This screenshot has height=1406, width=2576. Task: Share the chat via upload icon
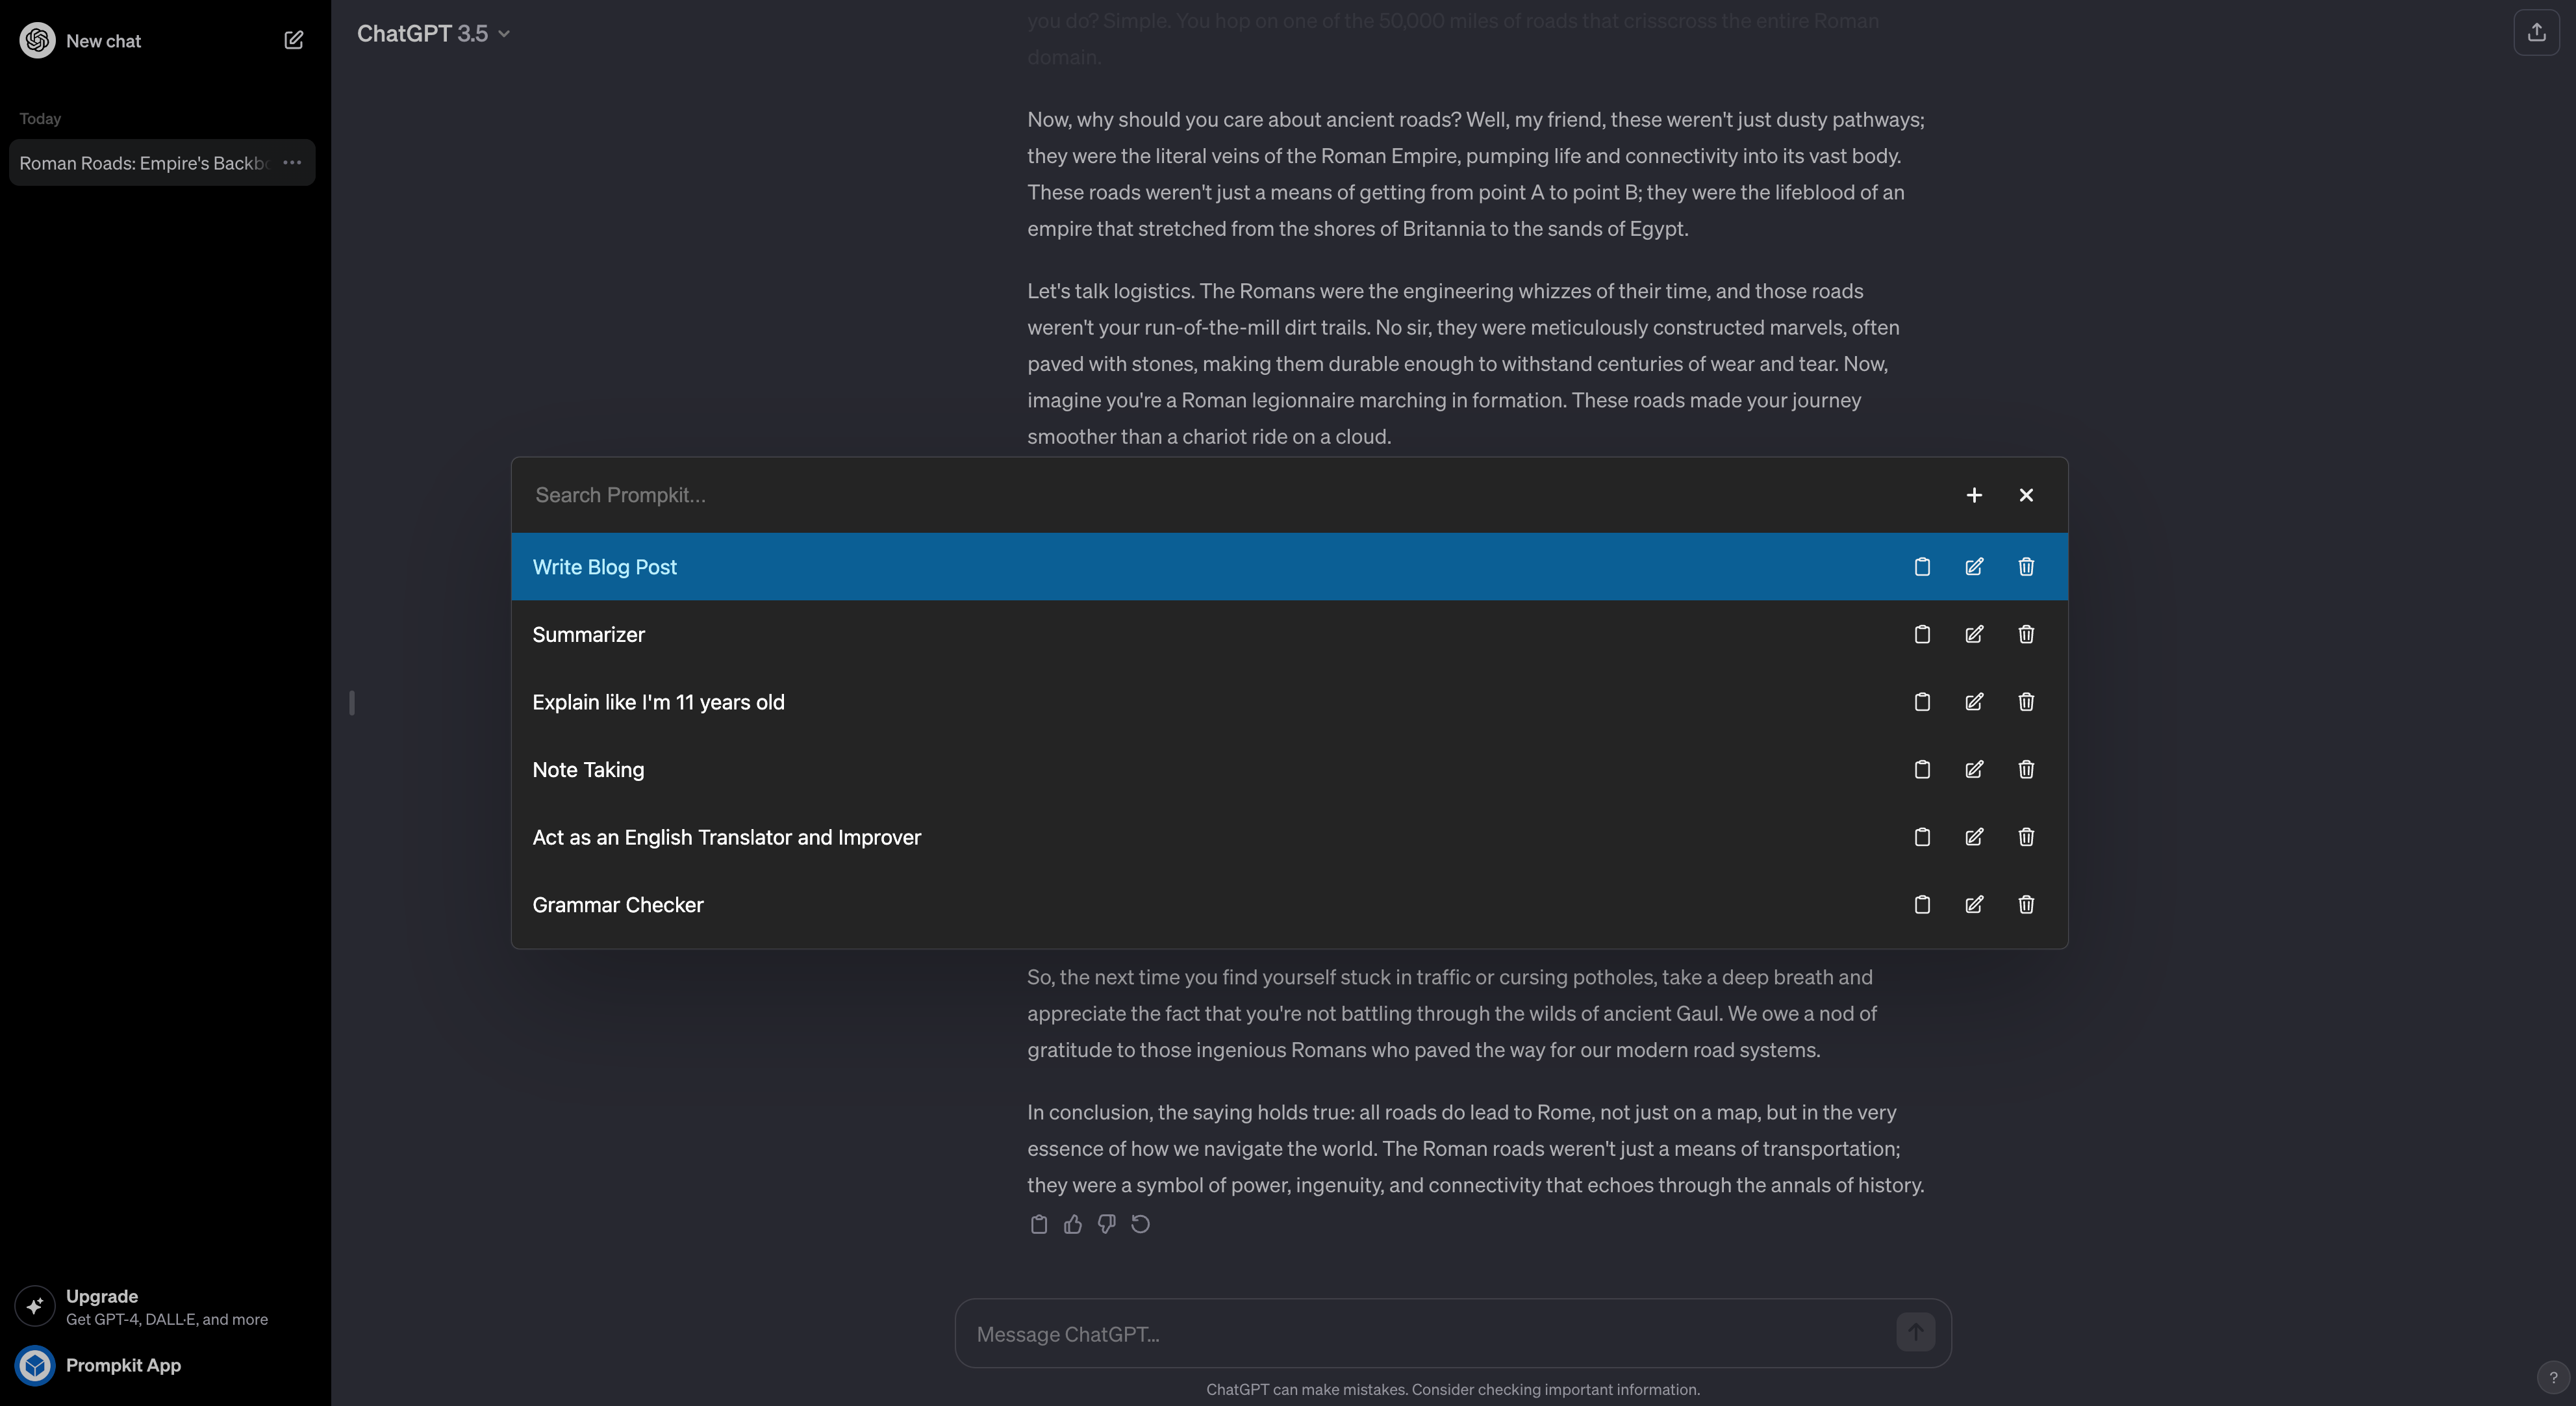coord(2536,33)
